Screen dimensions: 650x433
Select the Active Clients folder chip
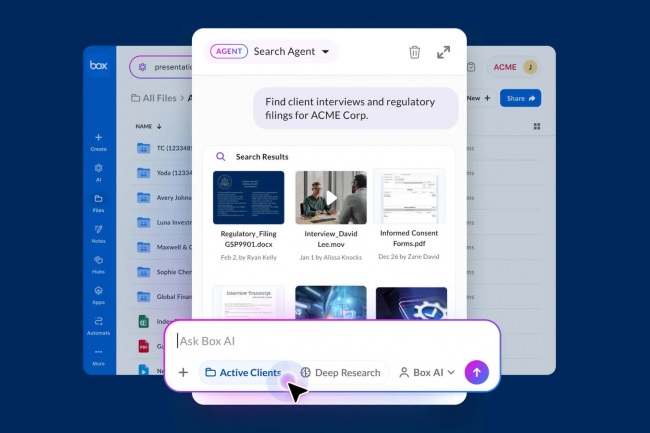[x=243, y=373]
